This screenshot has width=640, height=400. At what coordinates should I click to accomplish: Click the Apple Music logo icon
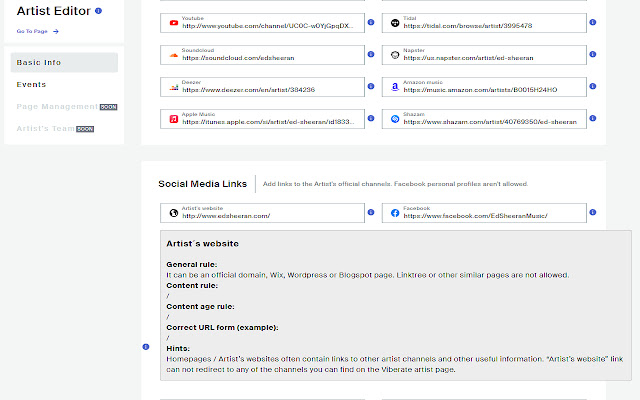[173, 119]
